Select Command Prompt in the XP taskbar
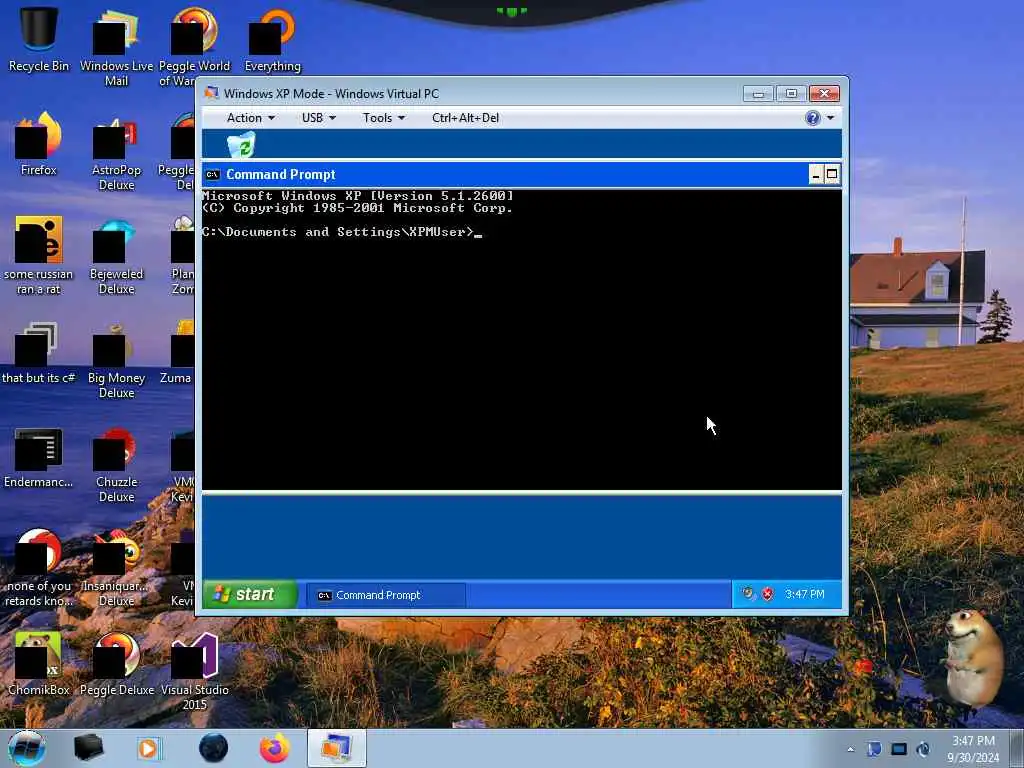This screenshot has width=1024, height=768. (x=385, y=595)
